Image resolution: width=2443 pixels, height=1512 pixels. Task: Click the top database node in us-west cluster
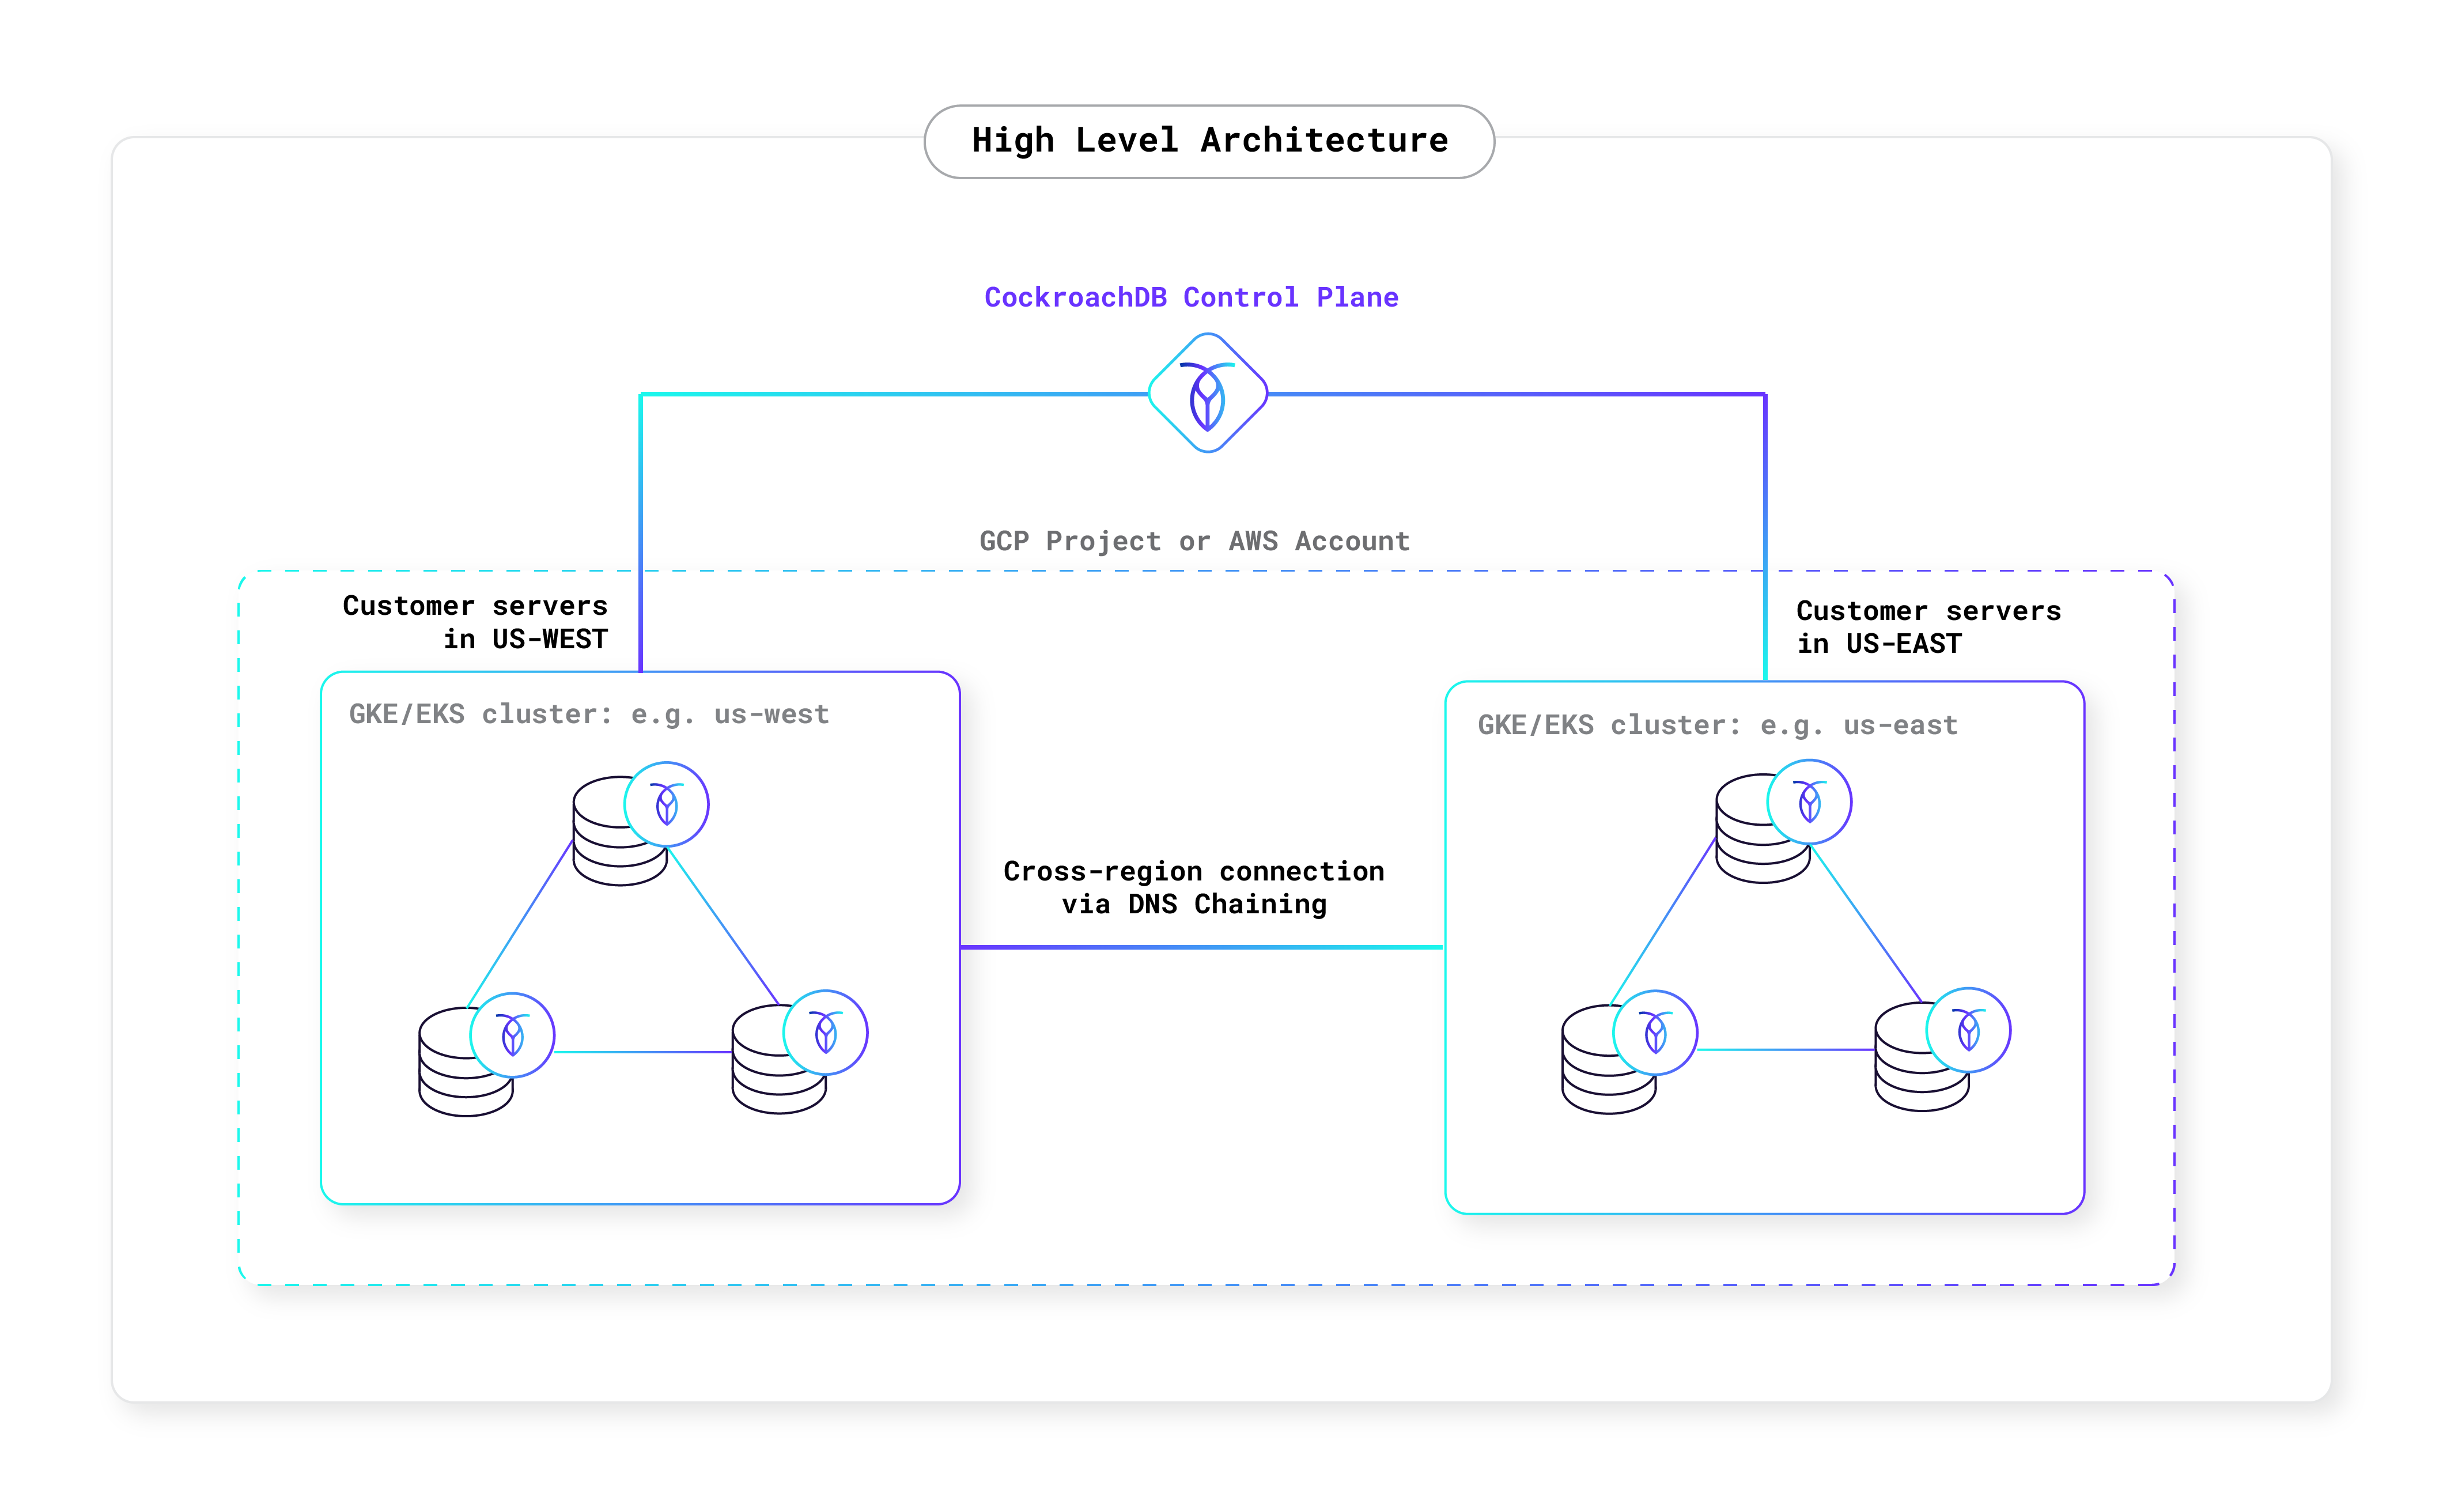640,823
